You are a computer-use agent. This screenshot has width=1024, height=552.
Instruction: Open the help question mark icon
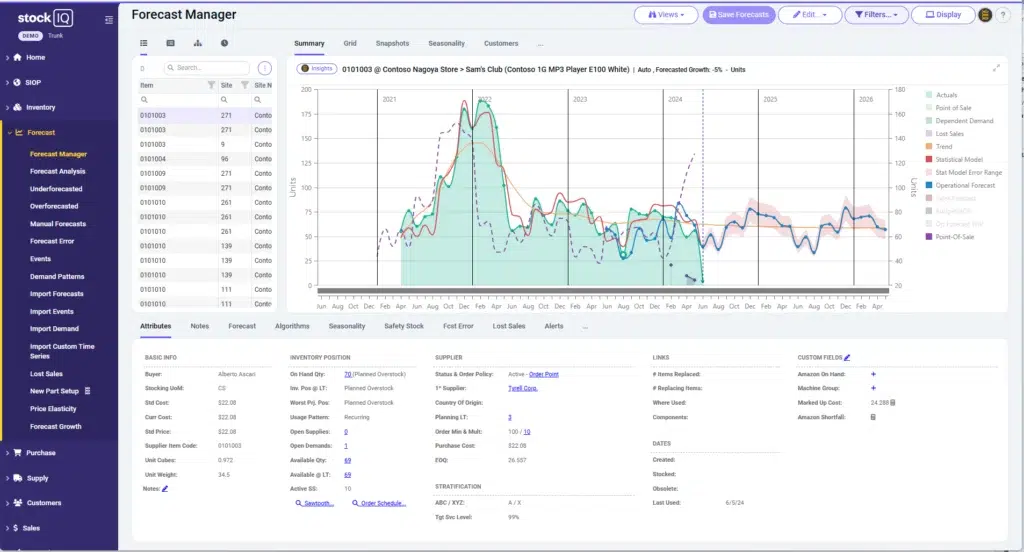tap(1002, 15)
